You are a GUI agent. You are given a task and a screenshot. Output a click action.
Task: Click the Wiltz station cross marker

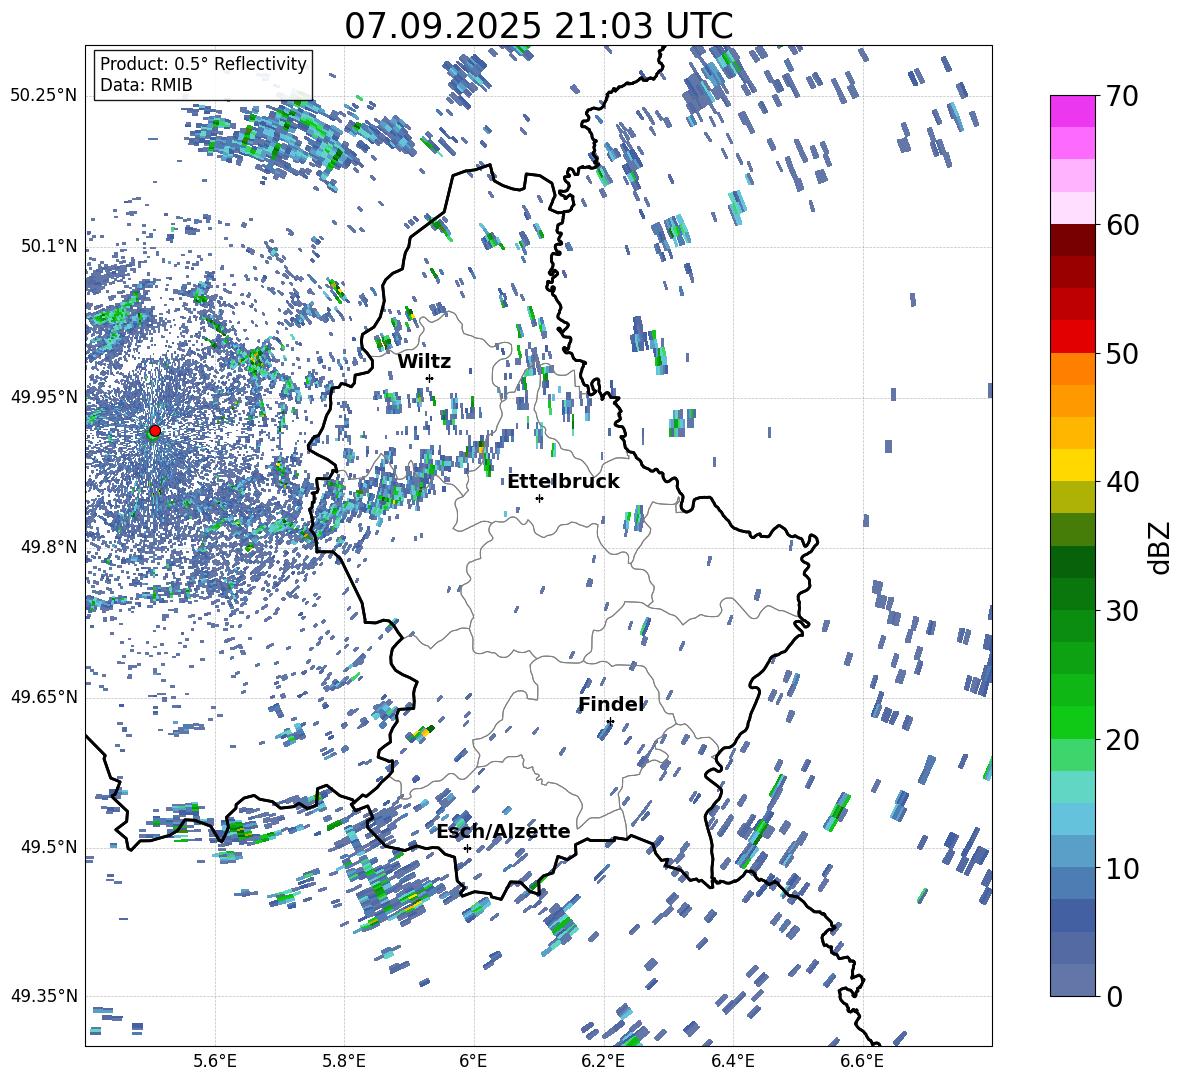coord(430,378)
